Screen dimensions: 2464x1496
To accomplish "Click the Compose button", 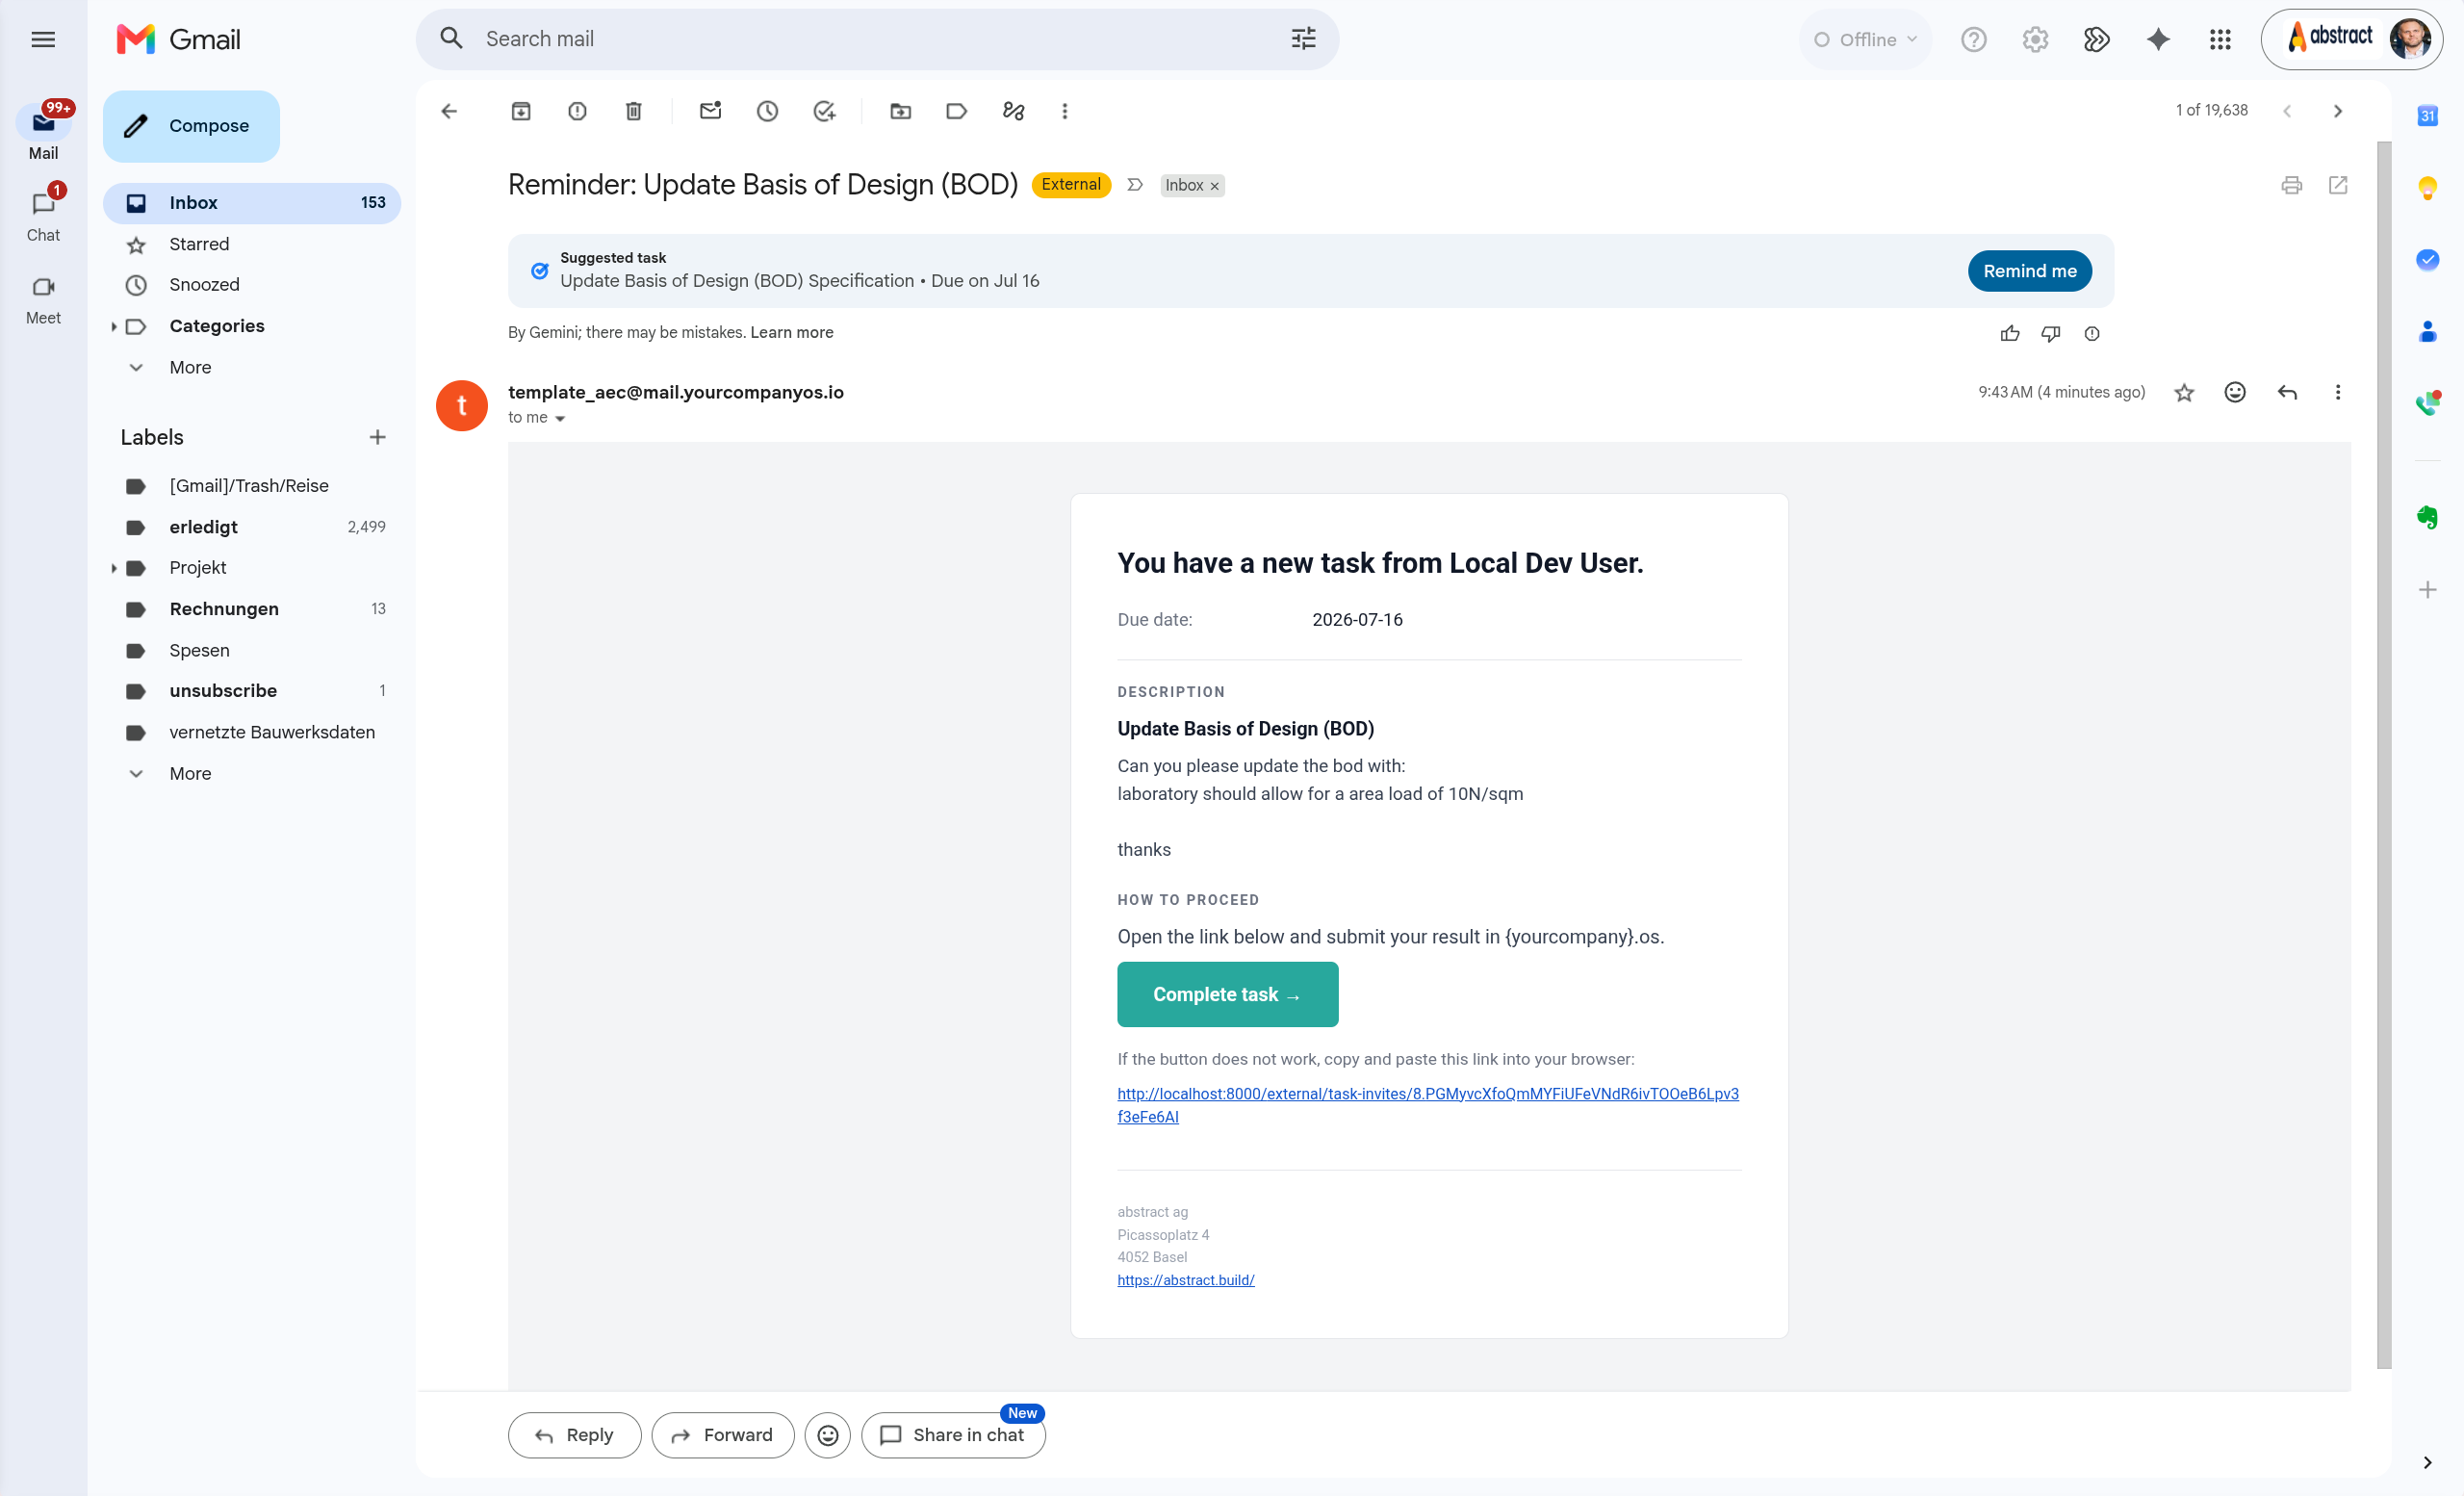I will point(191,126).
